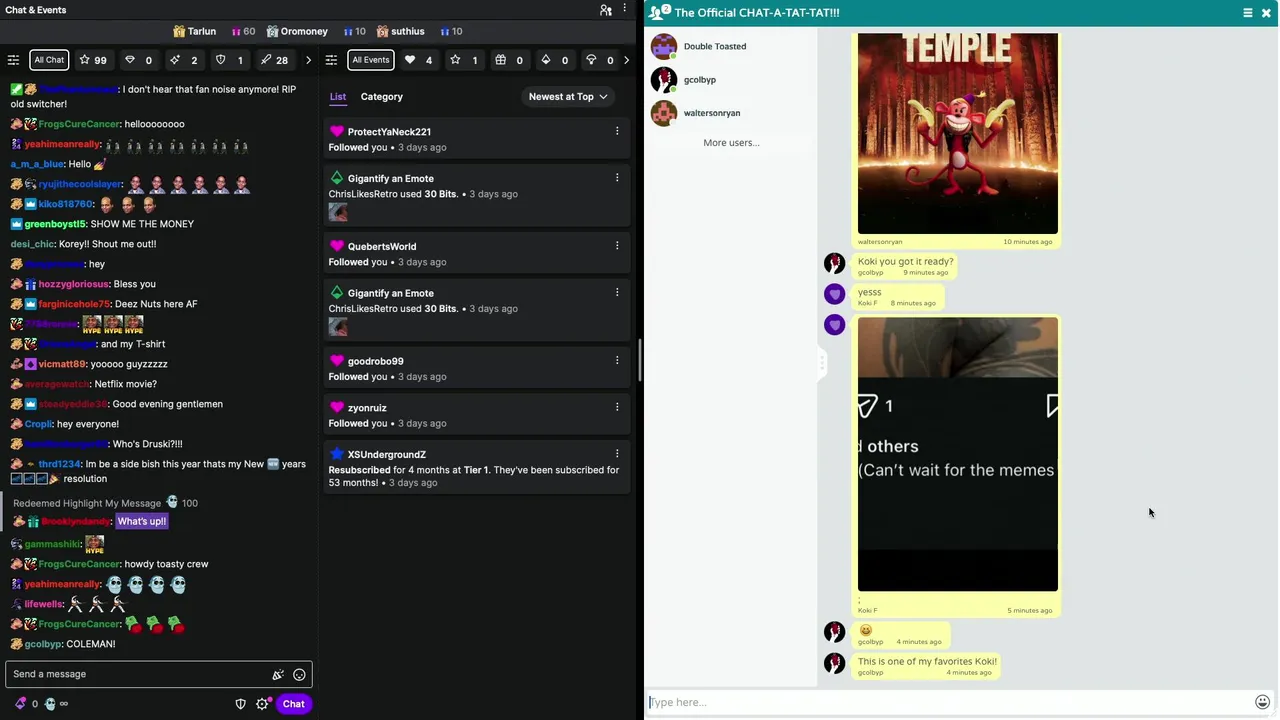Filter events by gift subs icon

pyautogui.click(x=509, y=60)
